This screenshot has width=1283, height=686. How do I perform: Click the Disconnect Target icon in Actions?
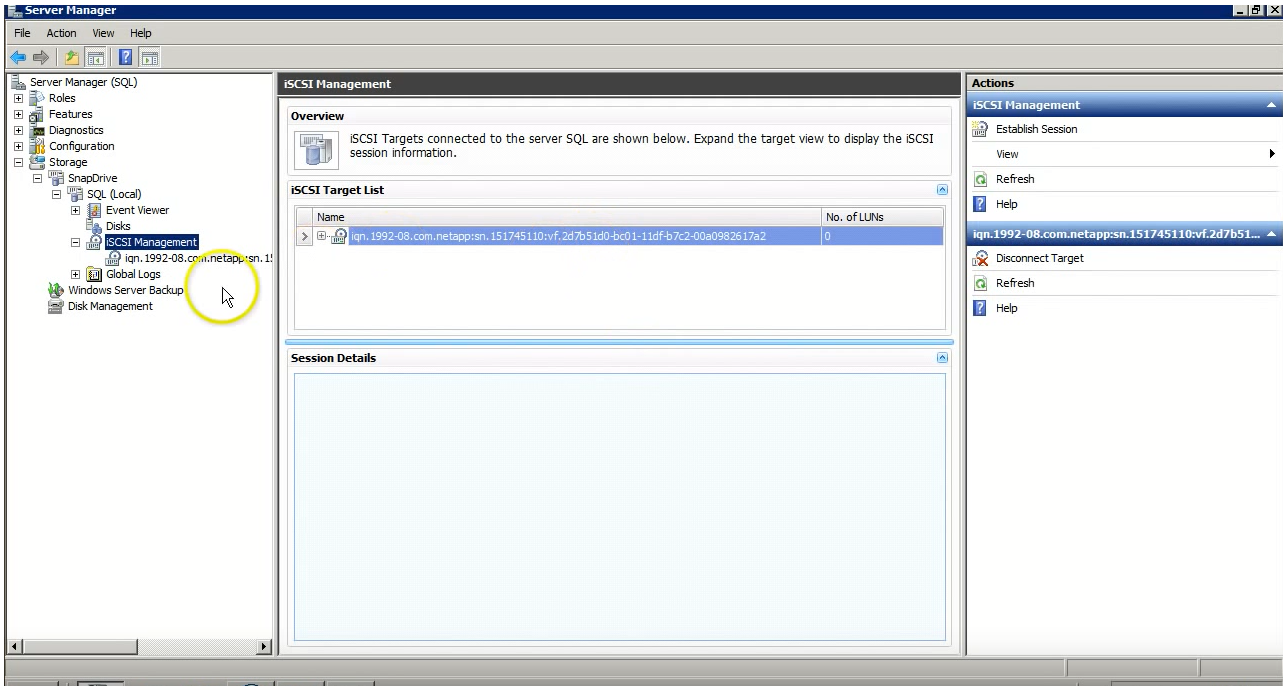[x=981, y=258]
